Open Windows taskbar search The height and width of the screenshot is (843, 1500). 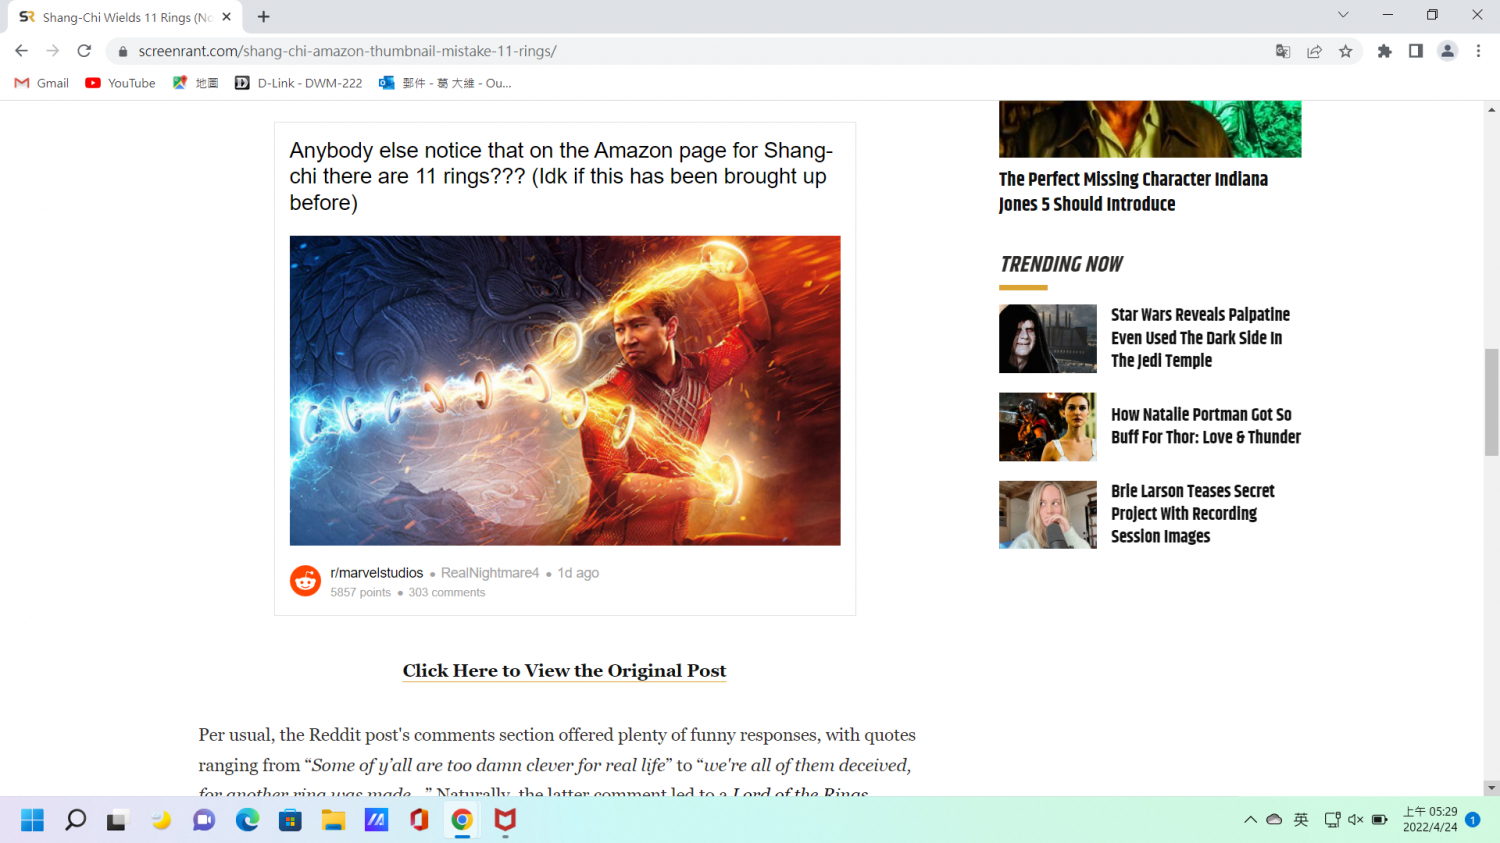pos(75,820)
